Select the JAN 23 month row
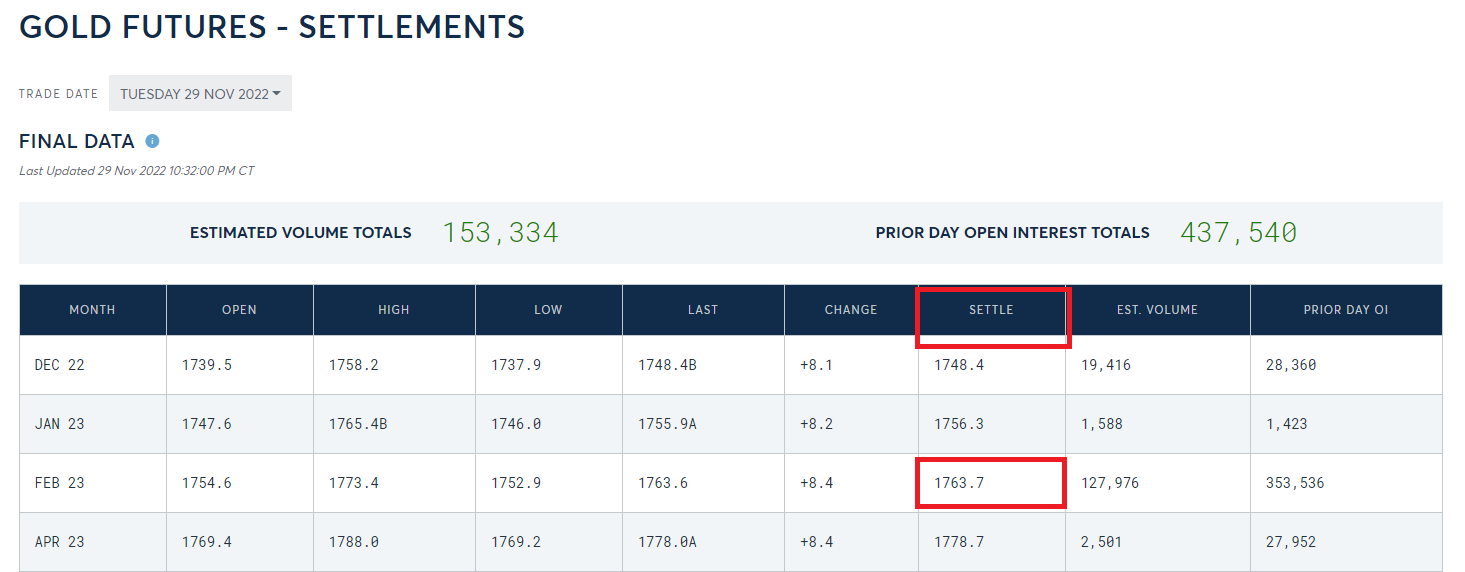 [60, 424]
